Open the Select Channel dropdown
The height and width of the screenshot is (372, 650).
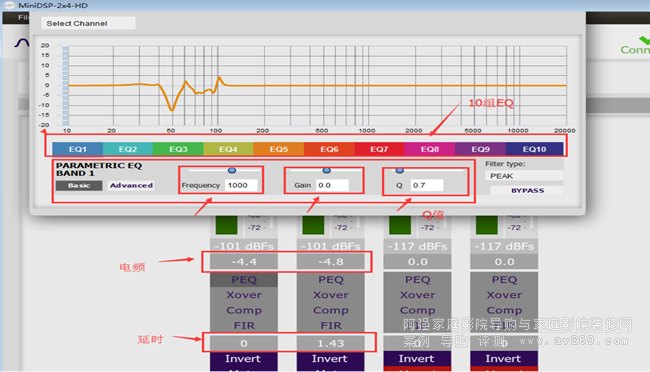[x=88, y=23]
